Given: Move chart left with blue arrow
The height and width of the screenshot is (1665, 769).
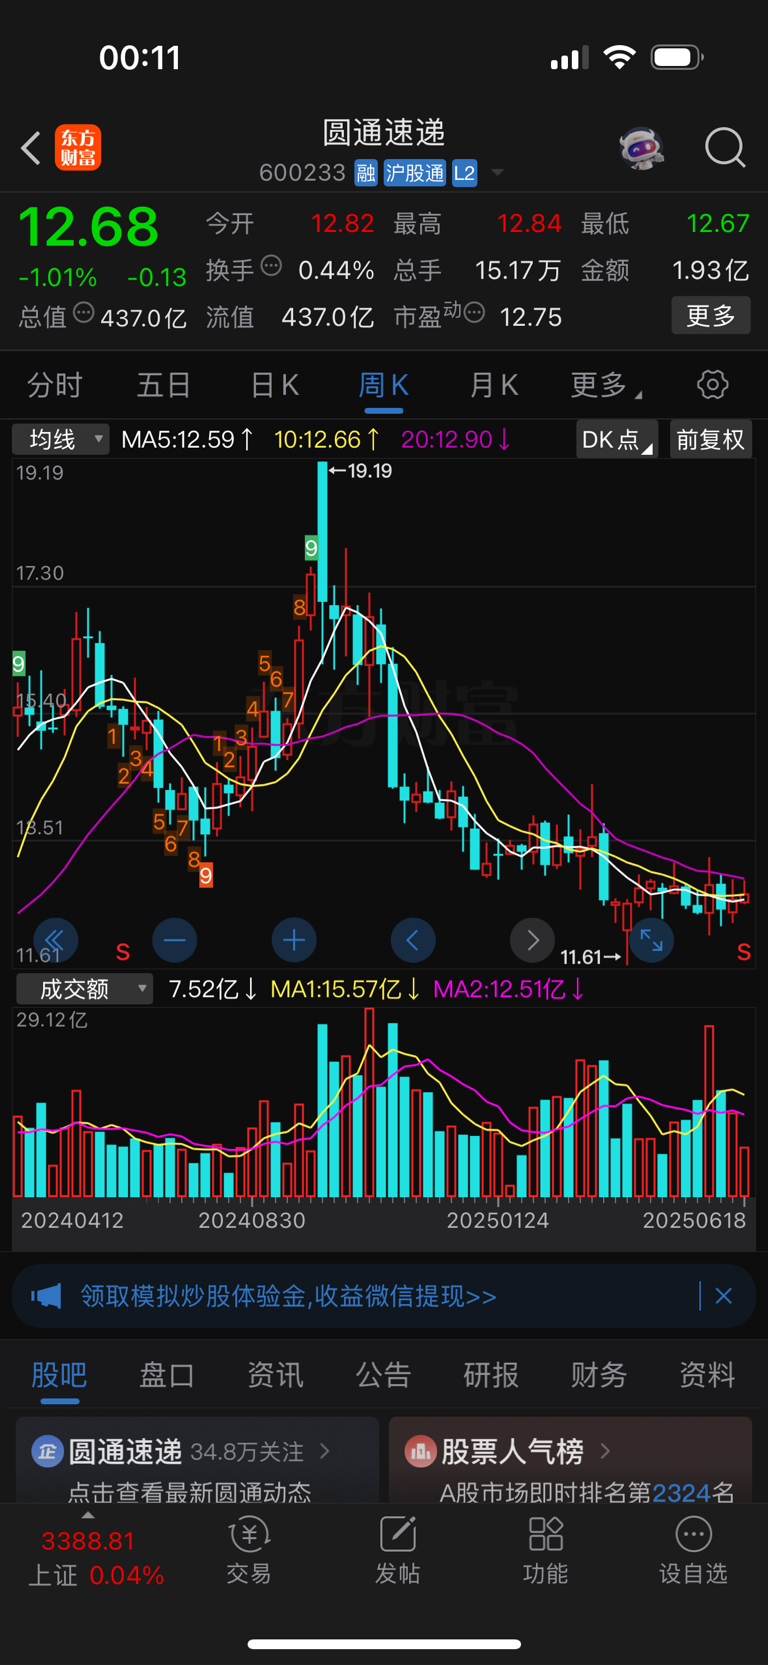Looking at the screenshot, I should coord(413,940).
